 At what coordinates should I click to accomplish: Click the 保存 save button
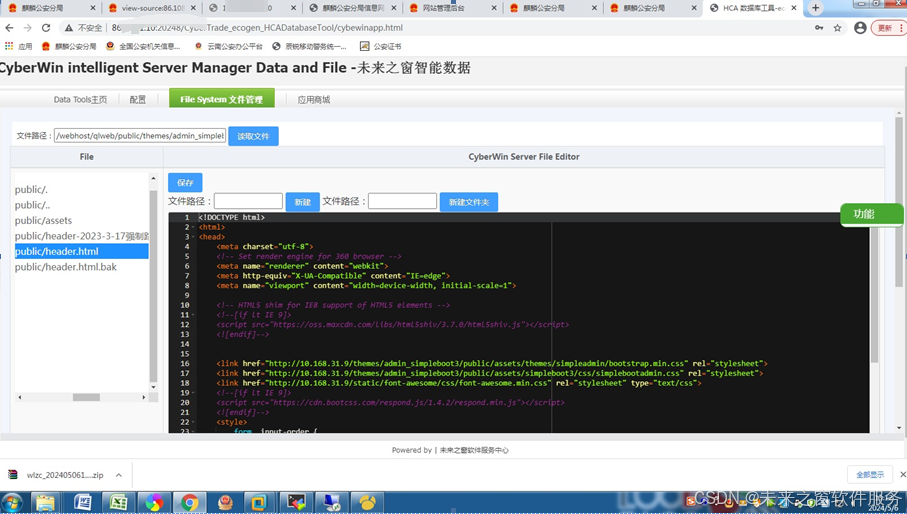coord(185,182)
